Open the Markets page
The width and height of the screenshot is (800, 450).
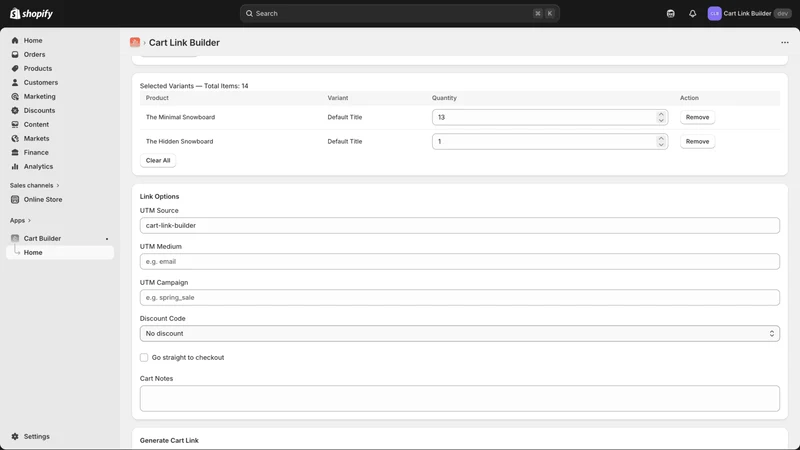click(x=36, y=138)
